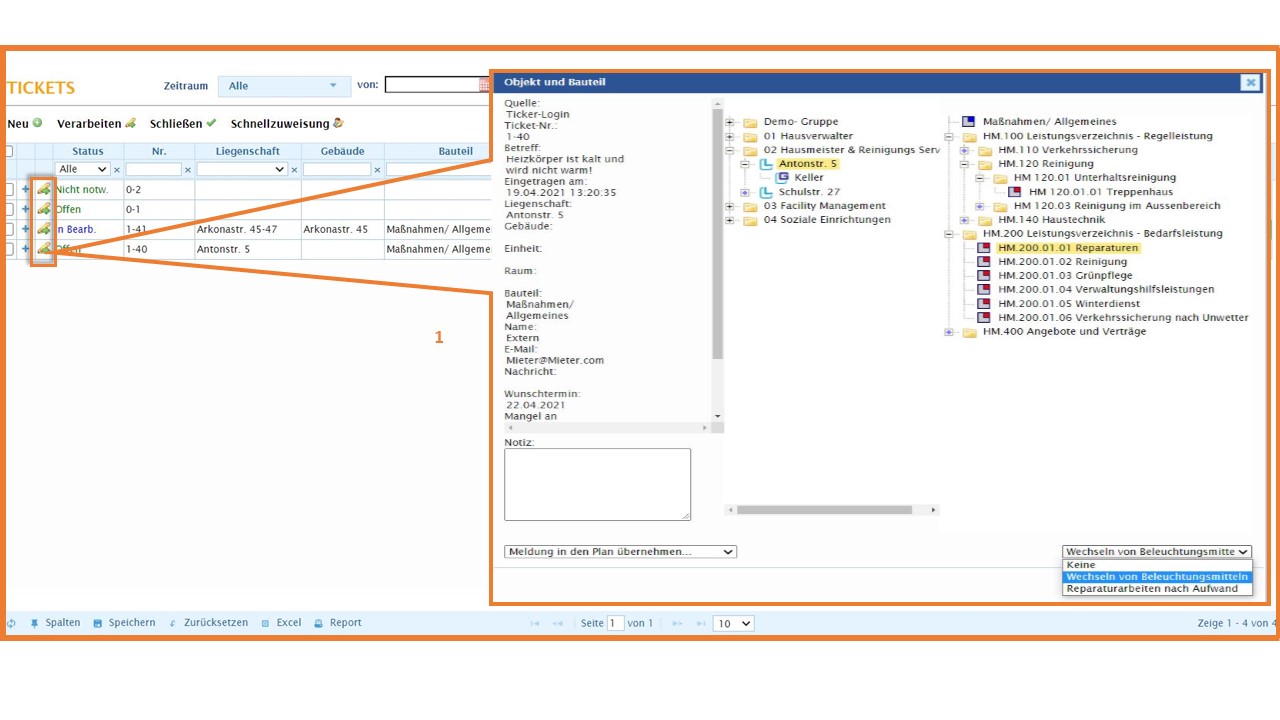1280x720 pixels.
Task: Click the Schulstr. 27 property icon
Action: (766, 192)
